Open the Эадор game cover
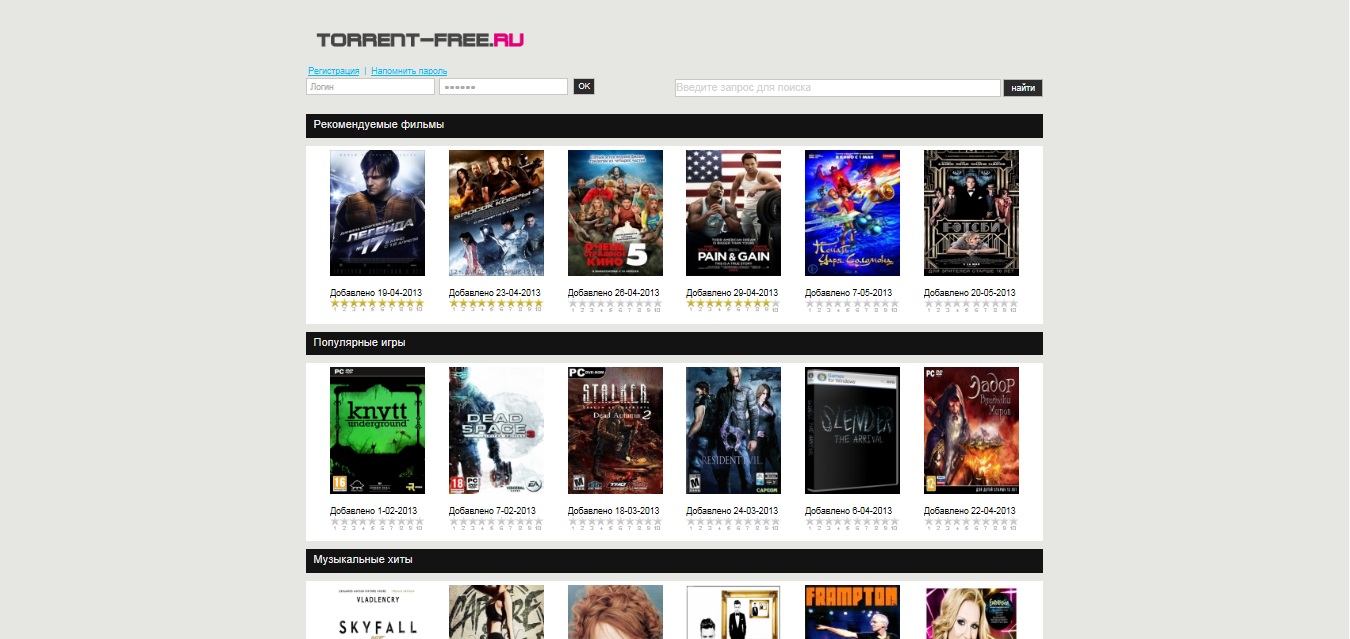 [x=971, y=430]
